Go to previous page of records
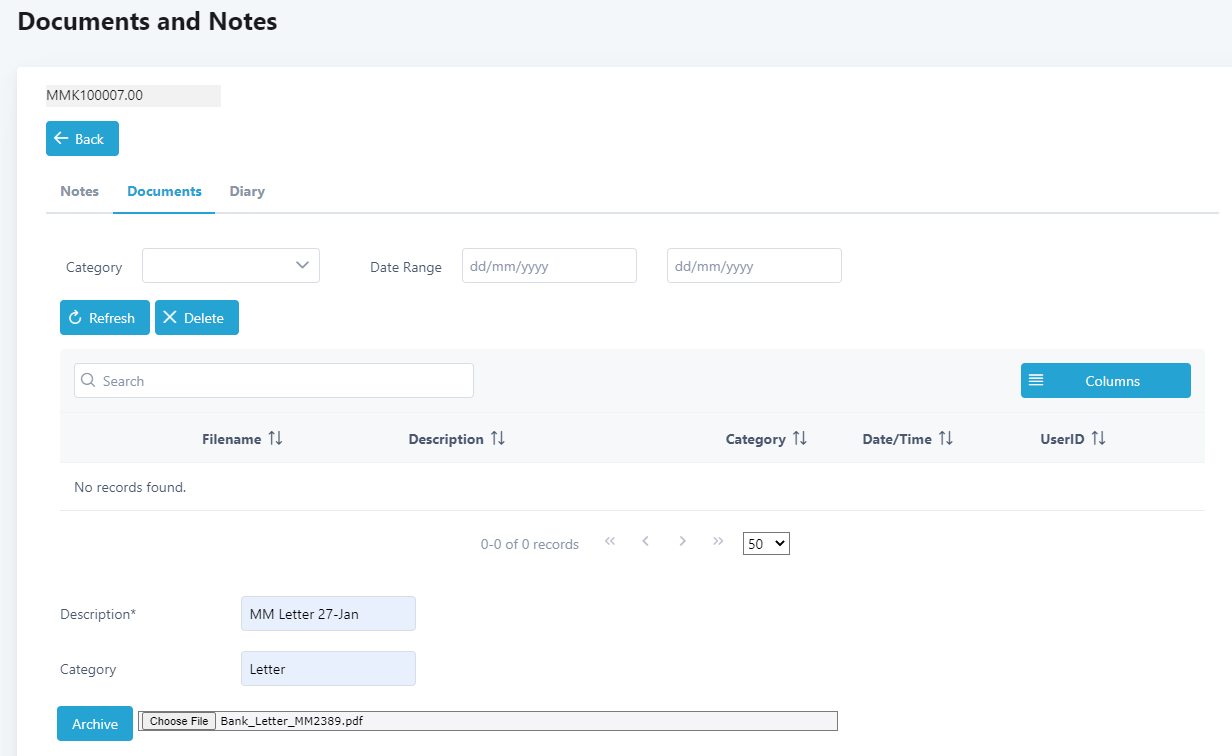 coord(646,542)
